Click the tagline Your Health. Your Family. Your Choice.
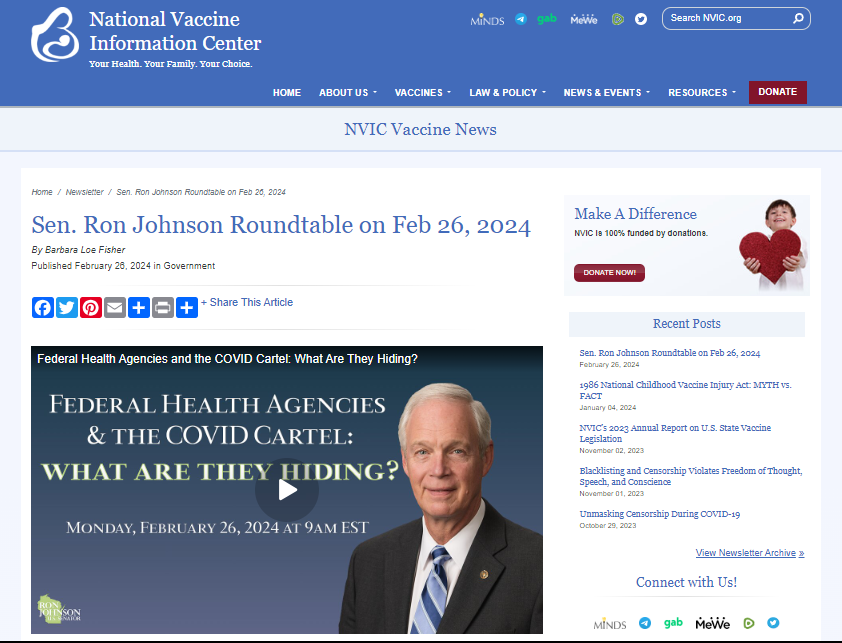 pyautogui.click(x=171, y=64)
